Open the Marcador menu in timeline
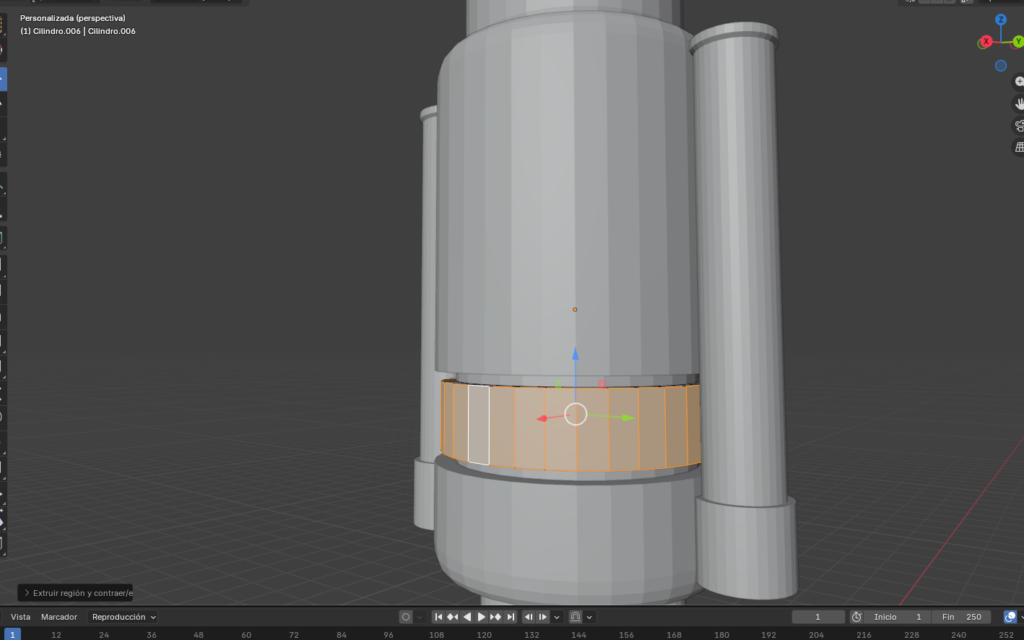The image size is (1024, 640). 59,617
